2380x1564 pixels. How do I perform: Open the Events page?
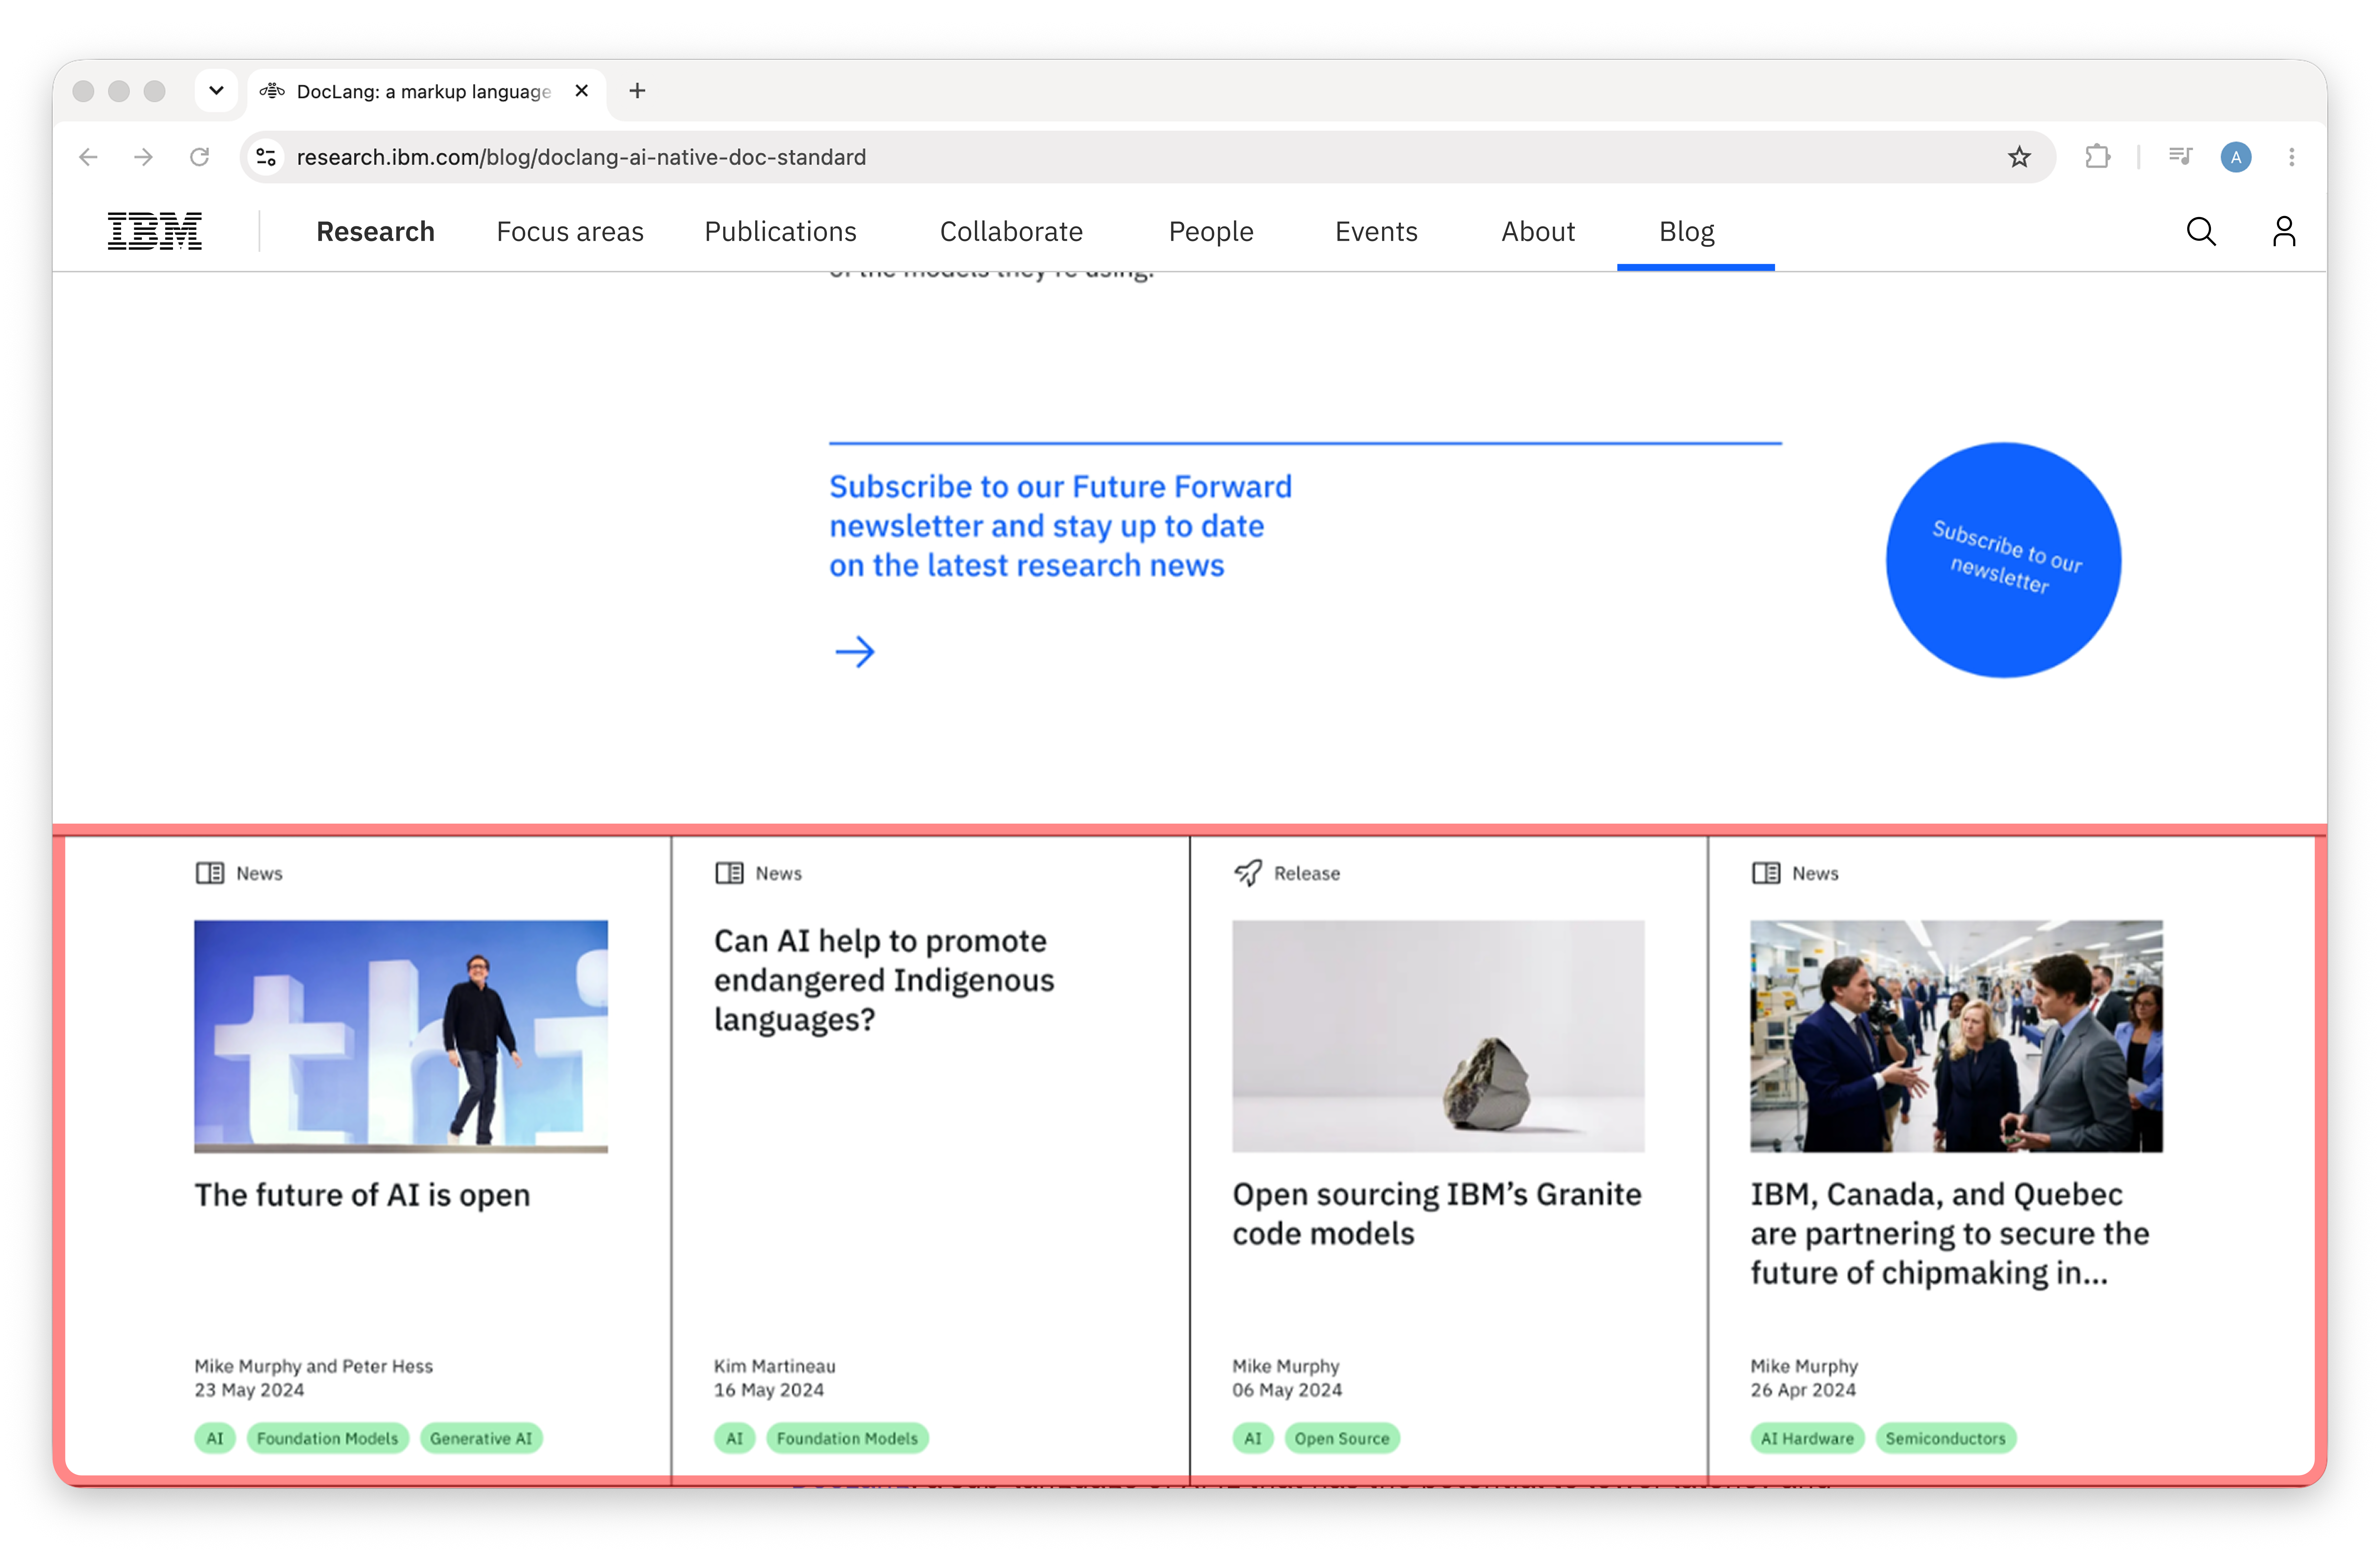[1376, 232]
